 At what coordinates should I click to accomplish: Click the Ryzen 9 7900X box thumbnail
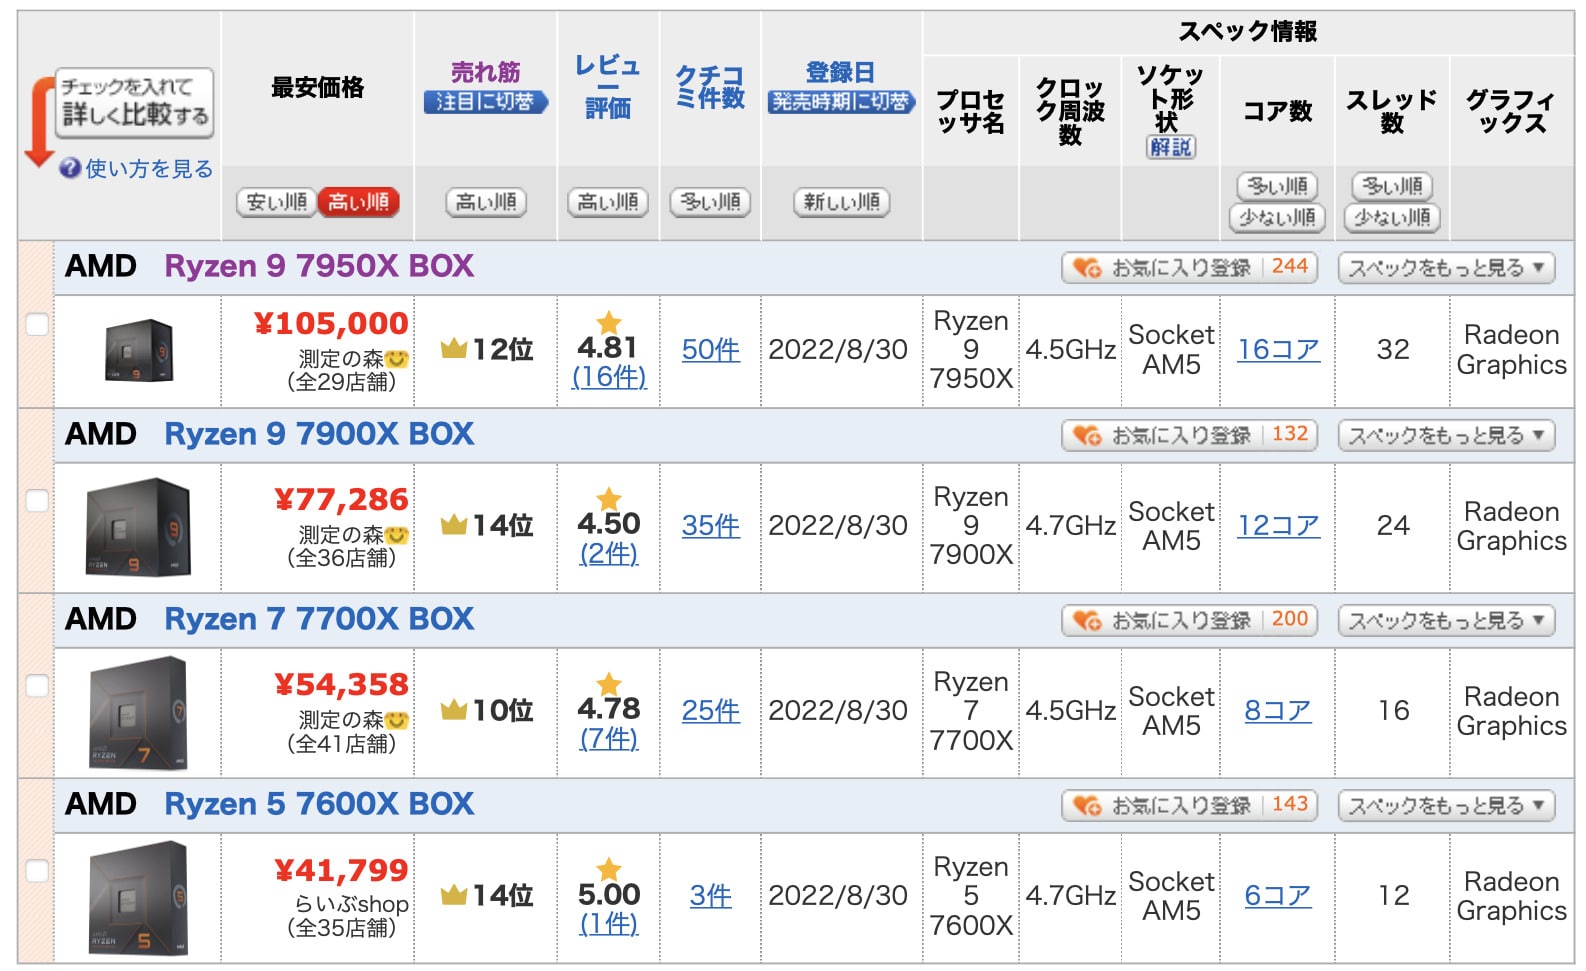pos(138,527)
